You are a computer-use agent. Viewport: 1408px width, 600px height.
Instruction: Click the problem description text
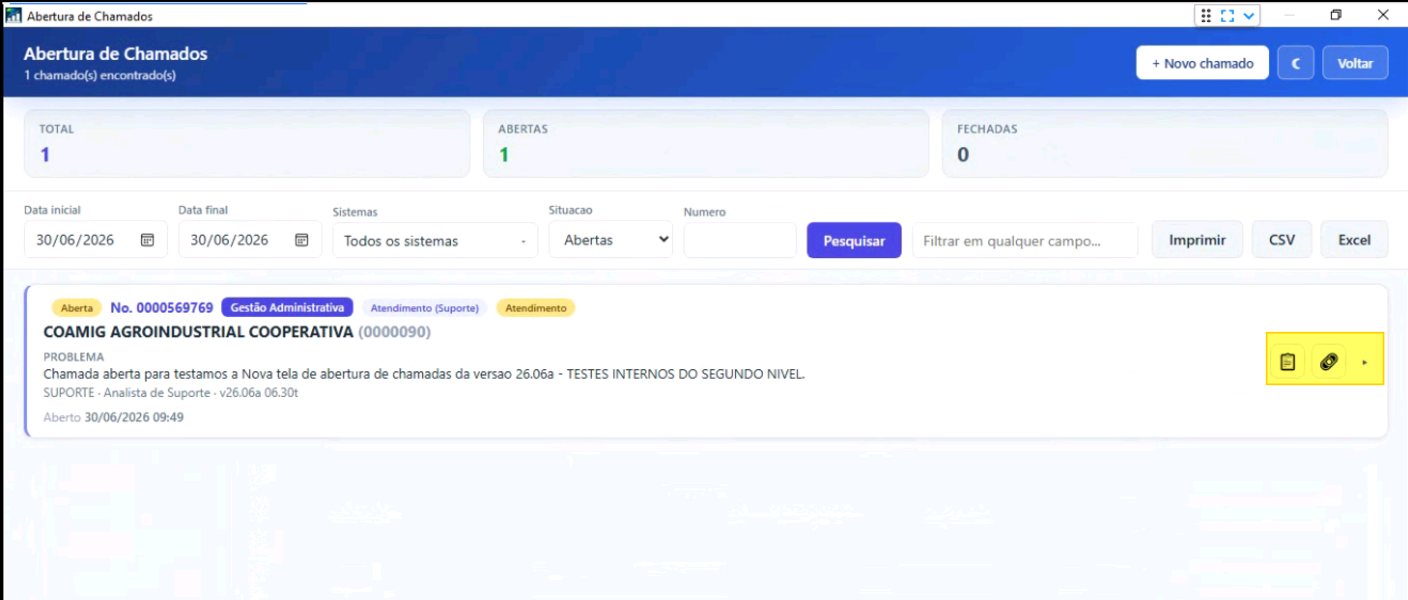click(x=424, y=374)
